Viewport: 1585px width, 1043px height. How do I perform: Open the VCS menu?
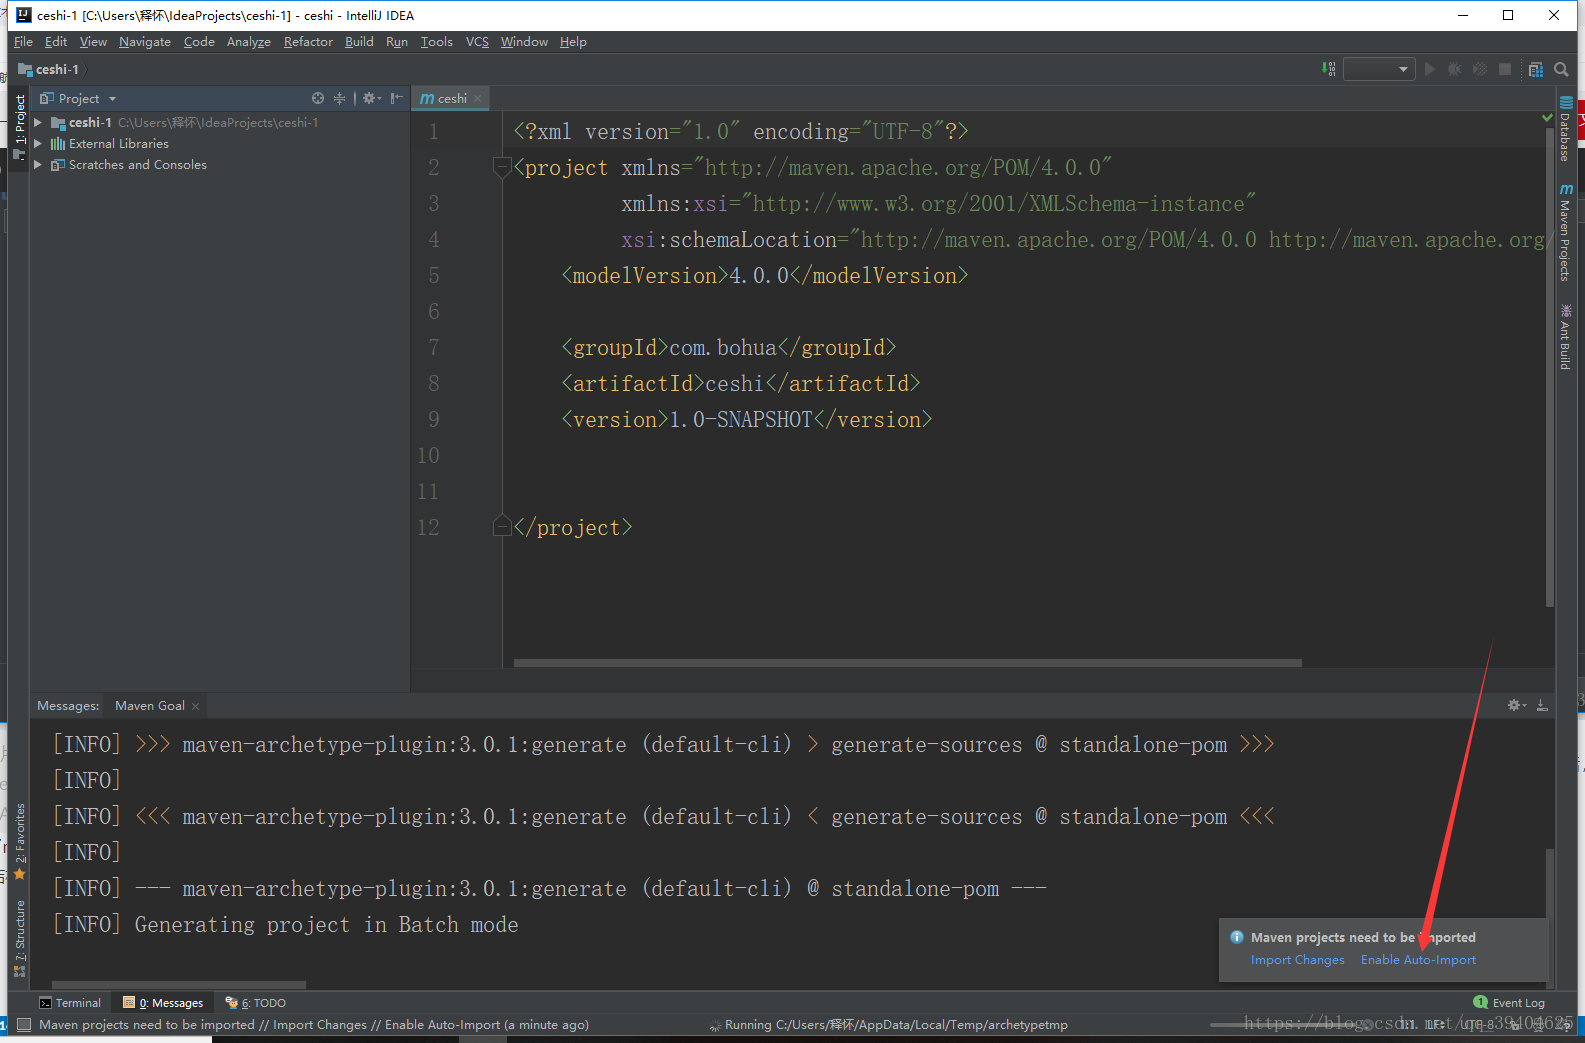[x=477, y=41]
